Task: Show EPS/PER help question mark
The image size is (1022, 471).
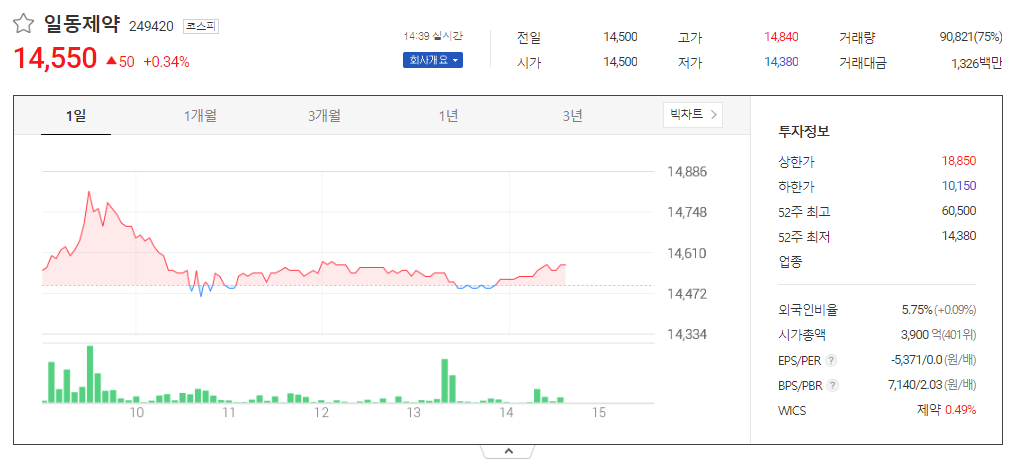Action: [x=831, y=360]
